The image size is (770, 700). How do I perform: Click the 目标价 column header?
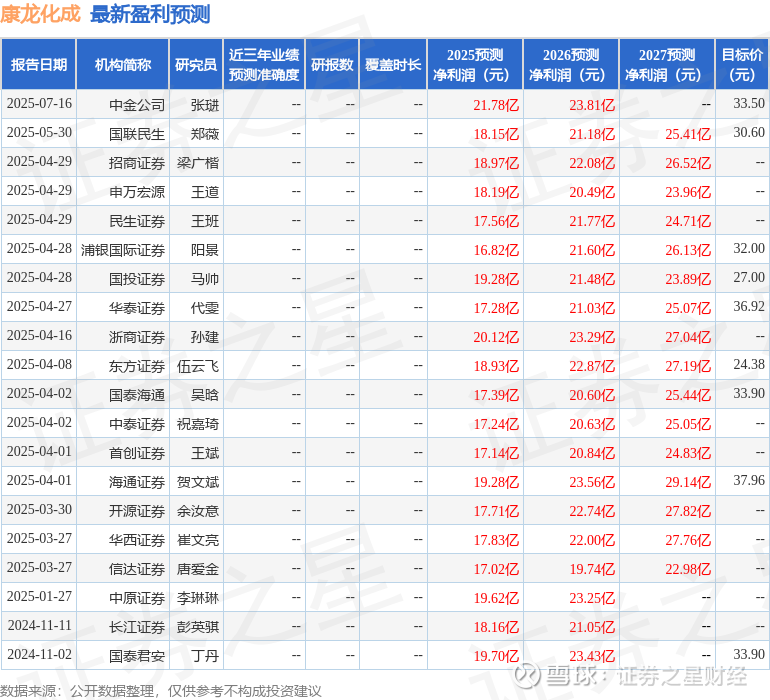742,64
